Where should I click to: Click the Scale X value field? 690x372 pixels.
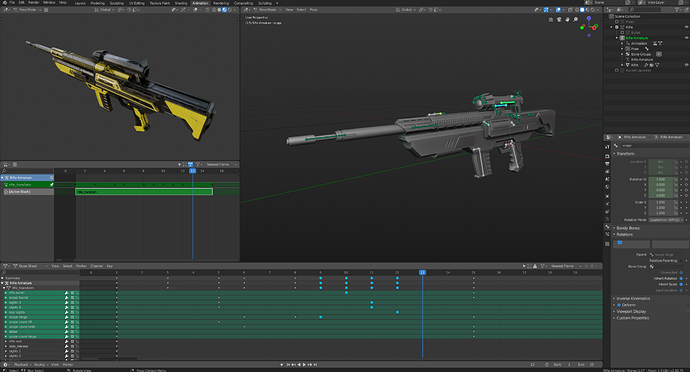661,202
